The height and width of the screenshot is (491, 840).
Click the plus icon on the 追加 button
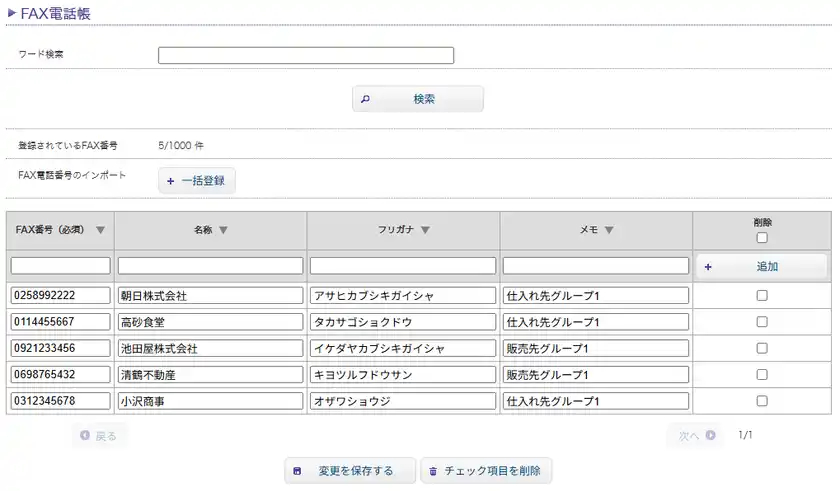pos(708,267)
